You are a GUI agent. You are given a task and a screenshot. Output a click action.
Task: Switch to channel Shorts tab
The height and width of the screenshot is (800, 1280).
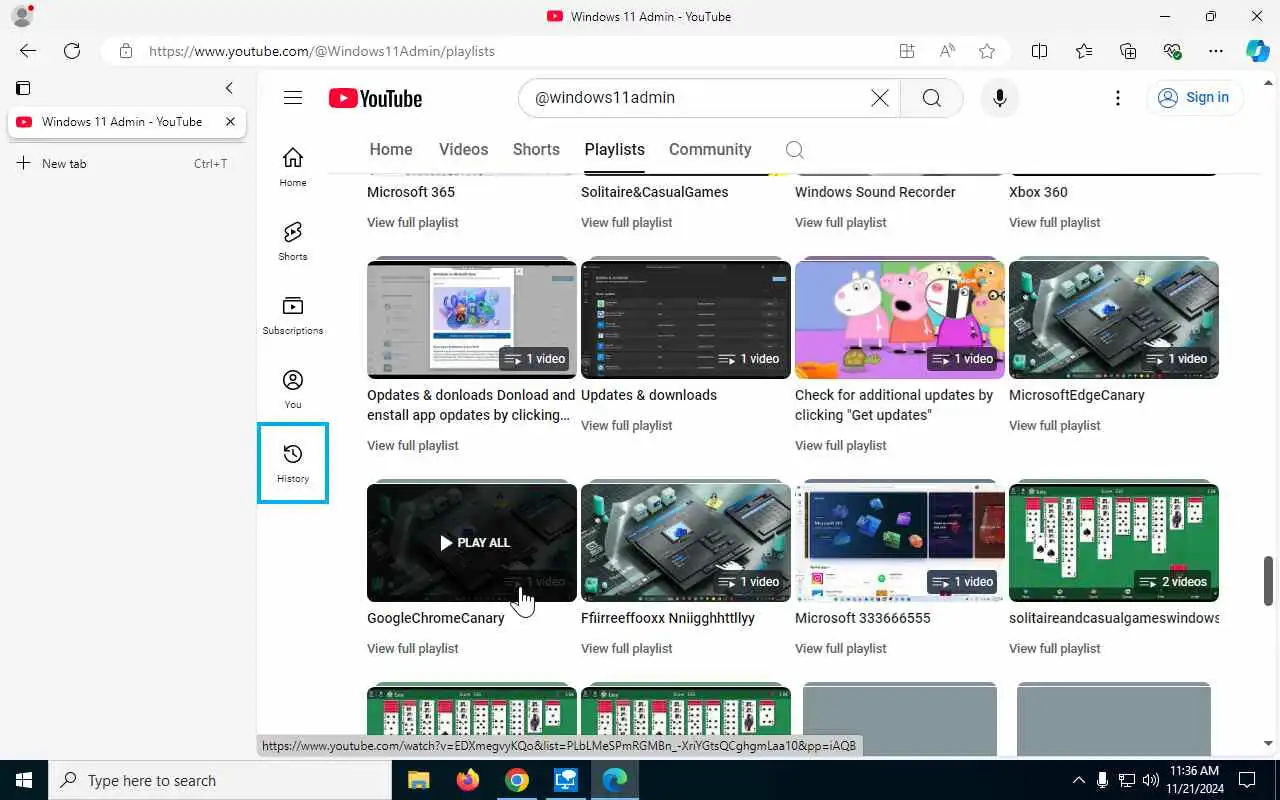click(x=536, y=150)
